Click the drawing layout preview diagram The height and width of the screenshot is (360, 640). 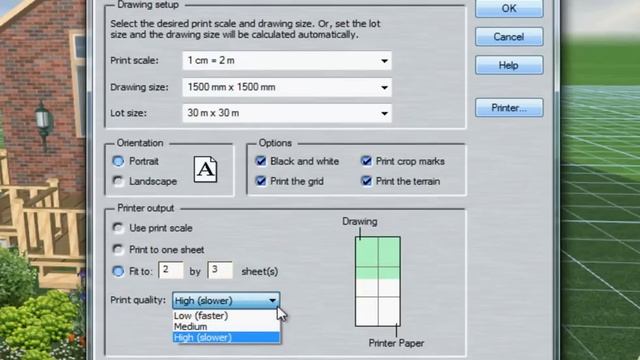[378, 282]
